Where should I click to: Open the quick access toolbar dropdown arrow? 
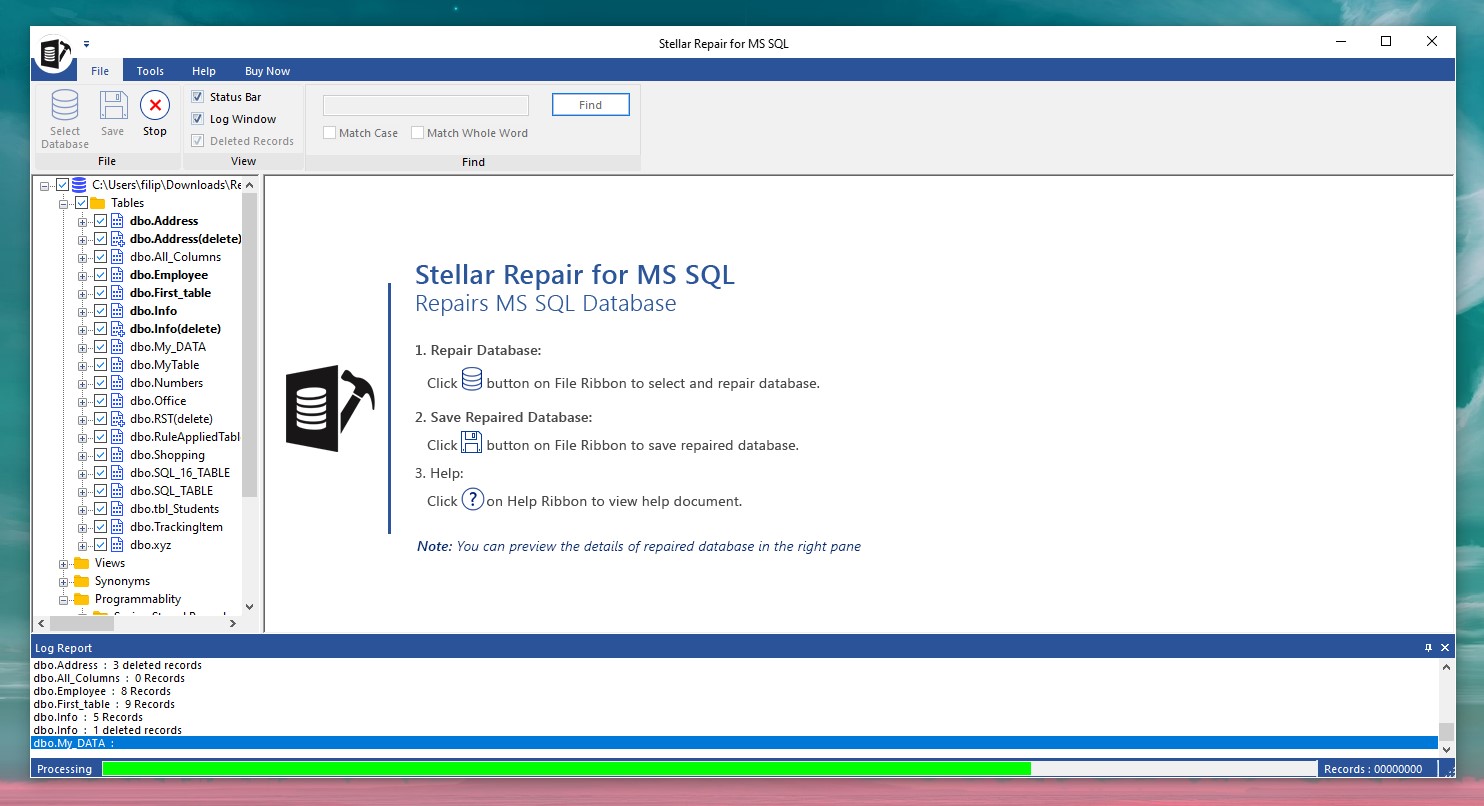click(x=87, y=44)
